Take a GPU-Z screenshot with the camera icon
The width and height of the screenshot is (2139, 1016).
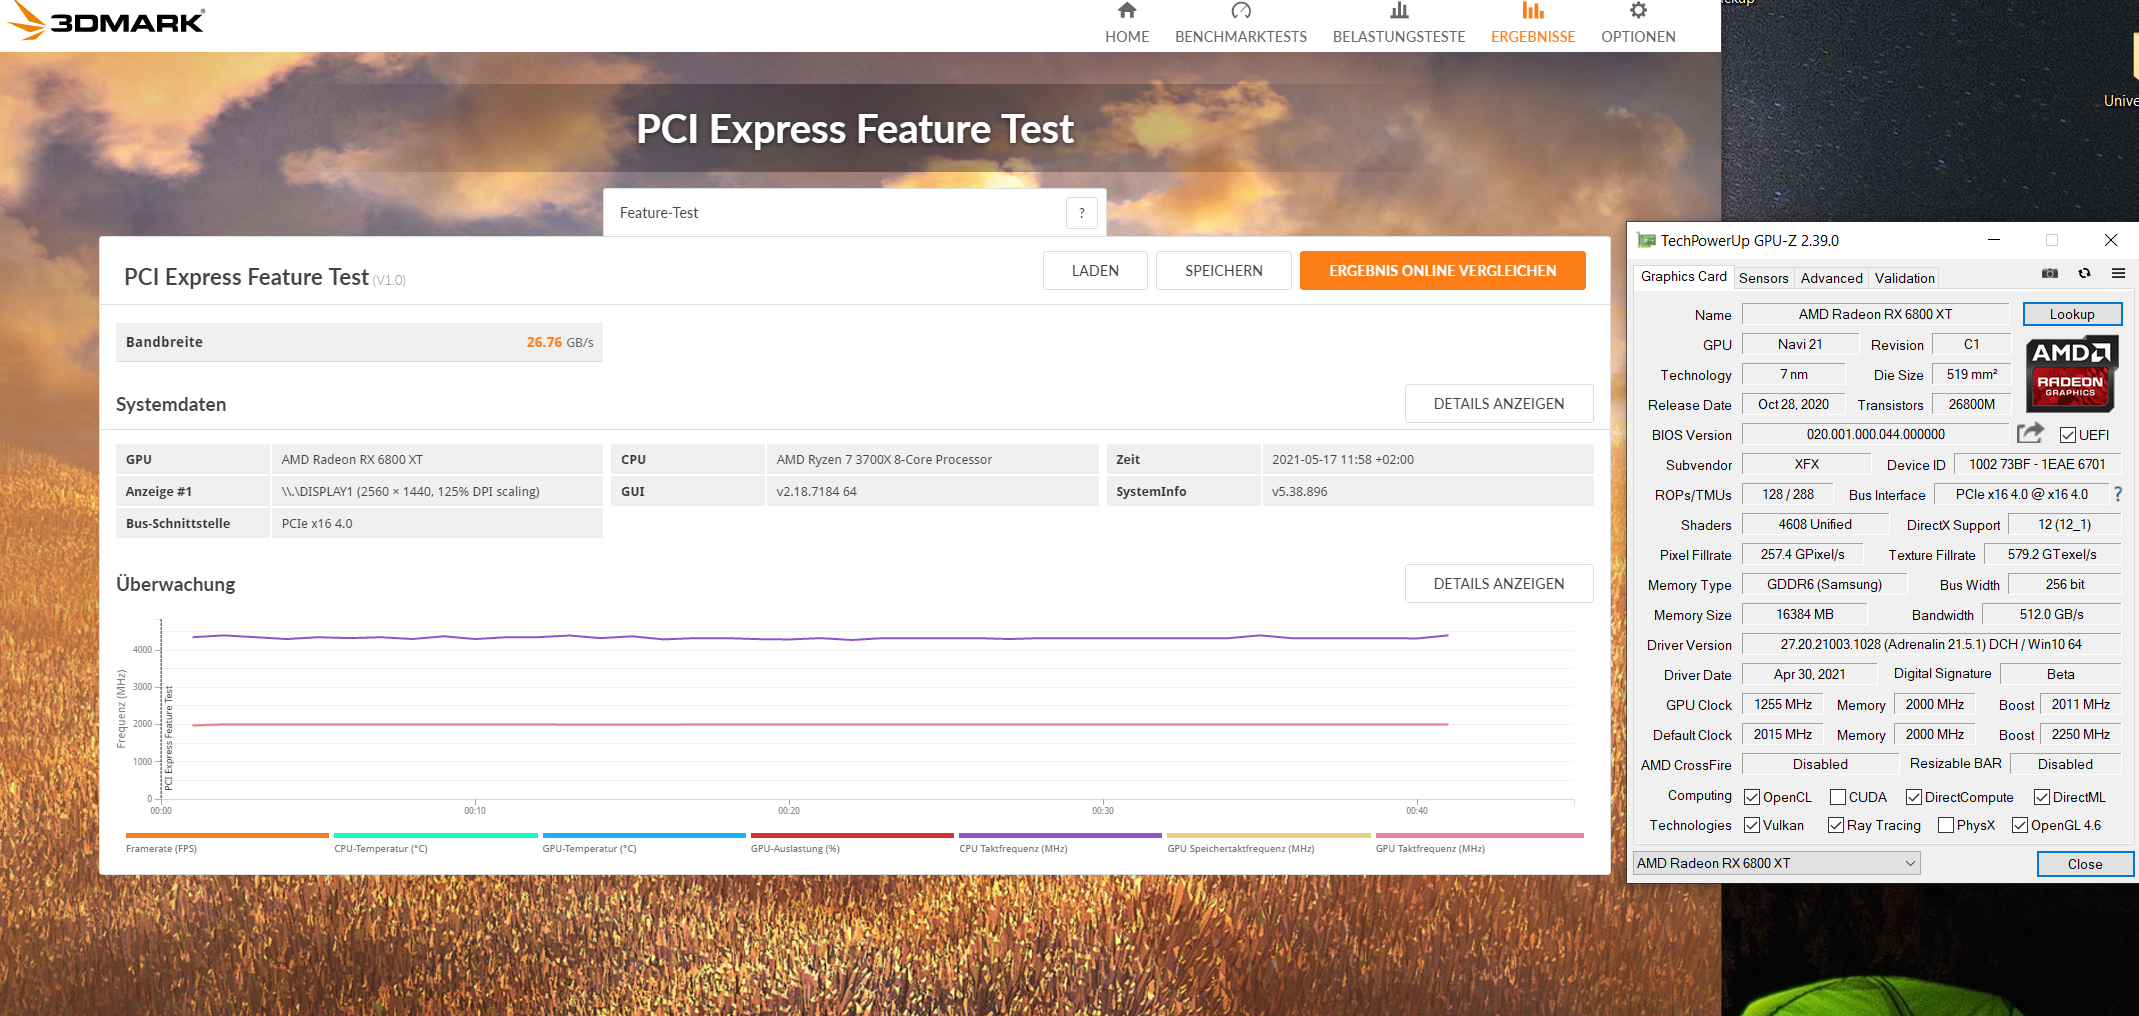tap(2048, 274)
